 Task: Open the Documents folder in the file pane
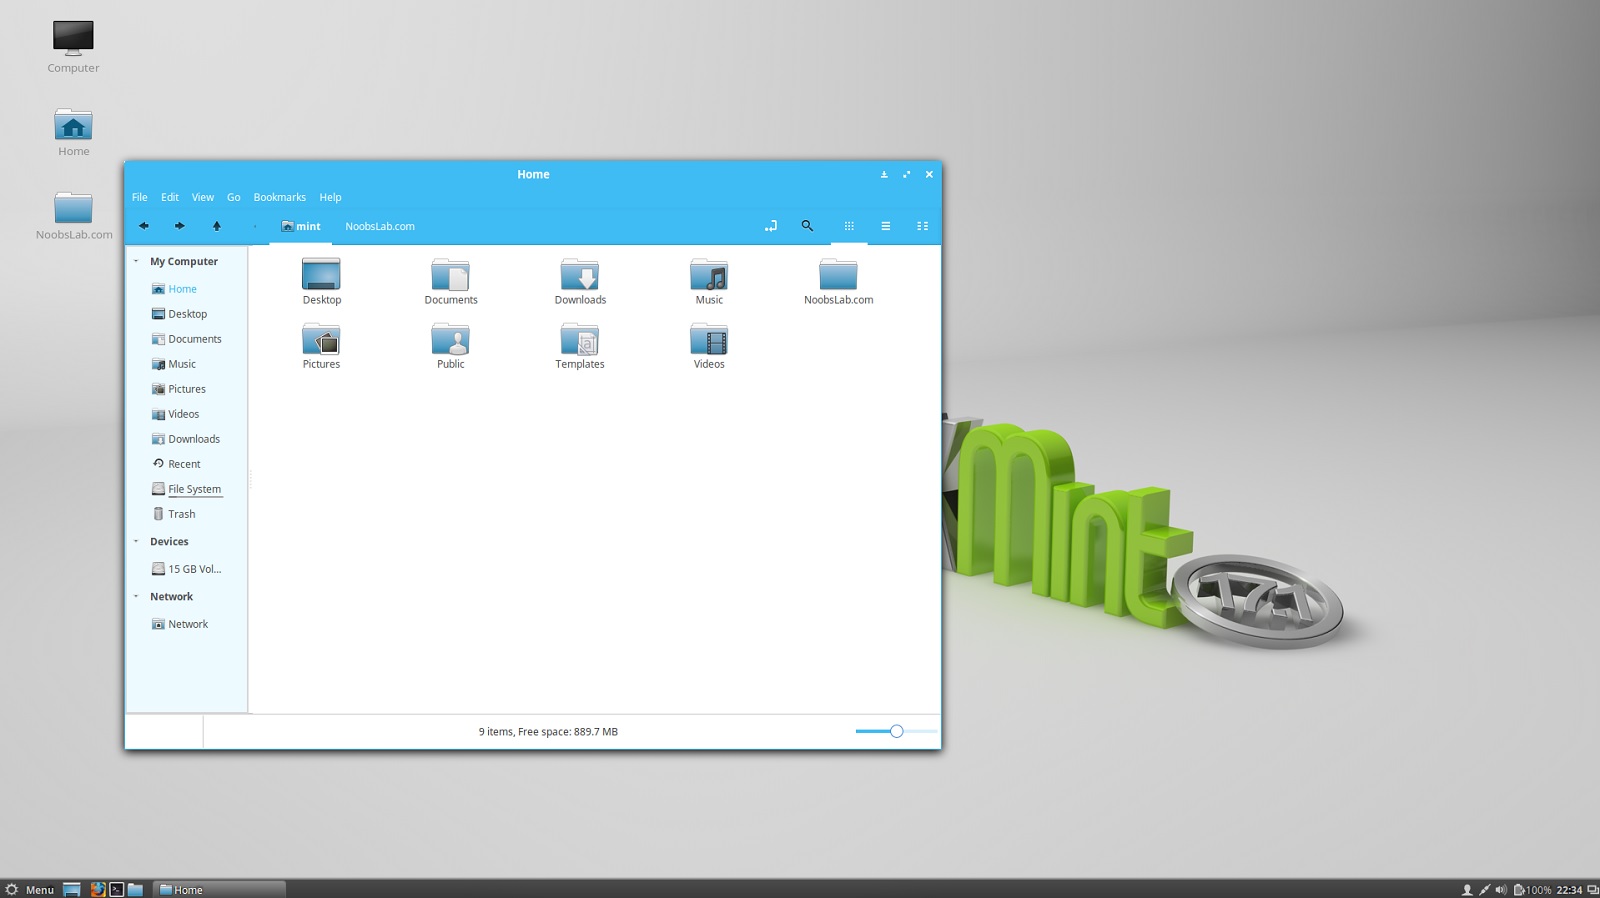pyautogui.click(x=451, y=281)
